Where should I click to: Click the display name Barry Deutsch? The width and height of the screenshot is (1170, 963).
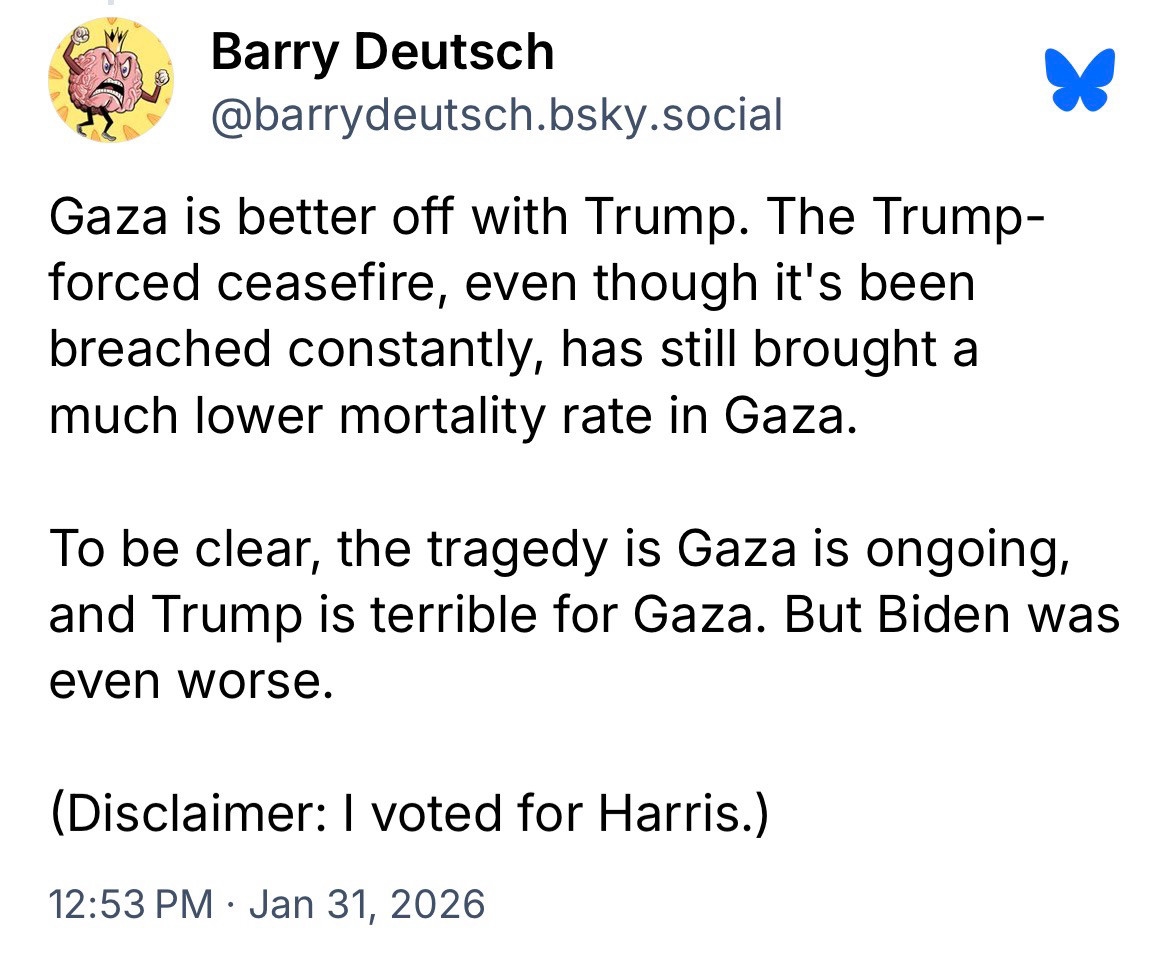382,52
